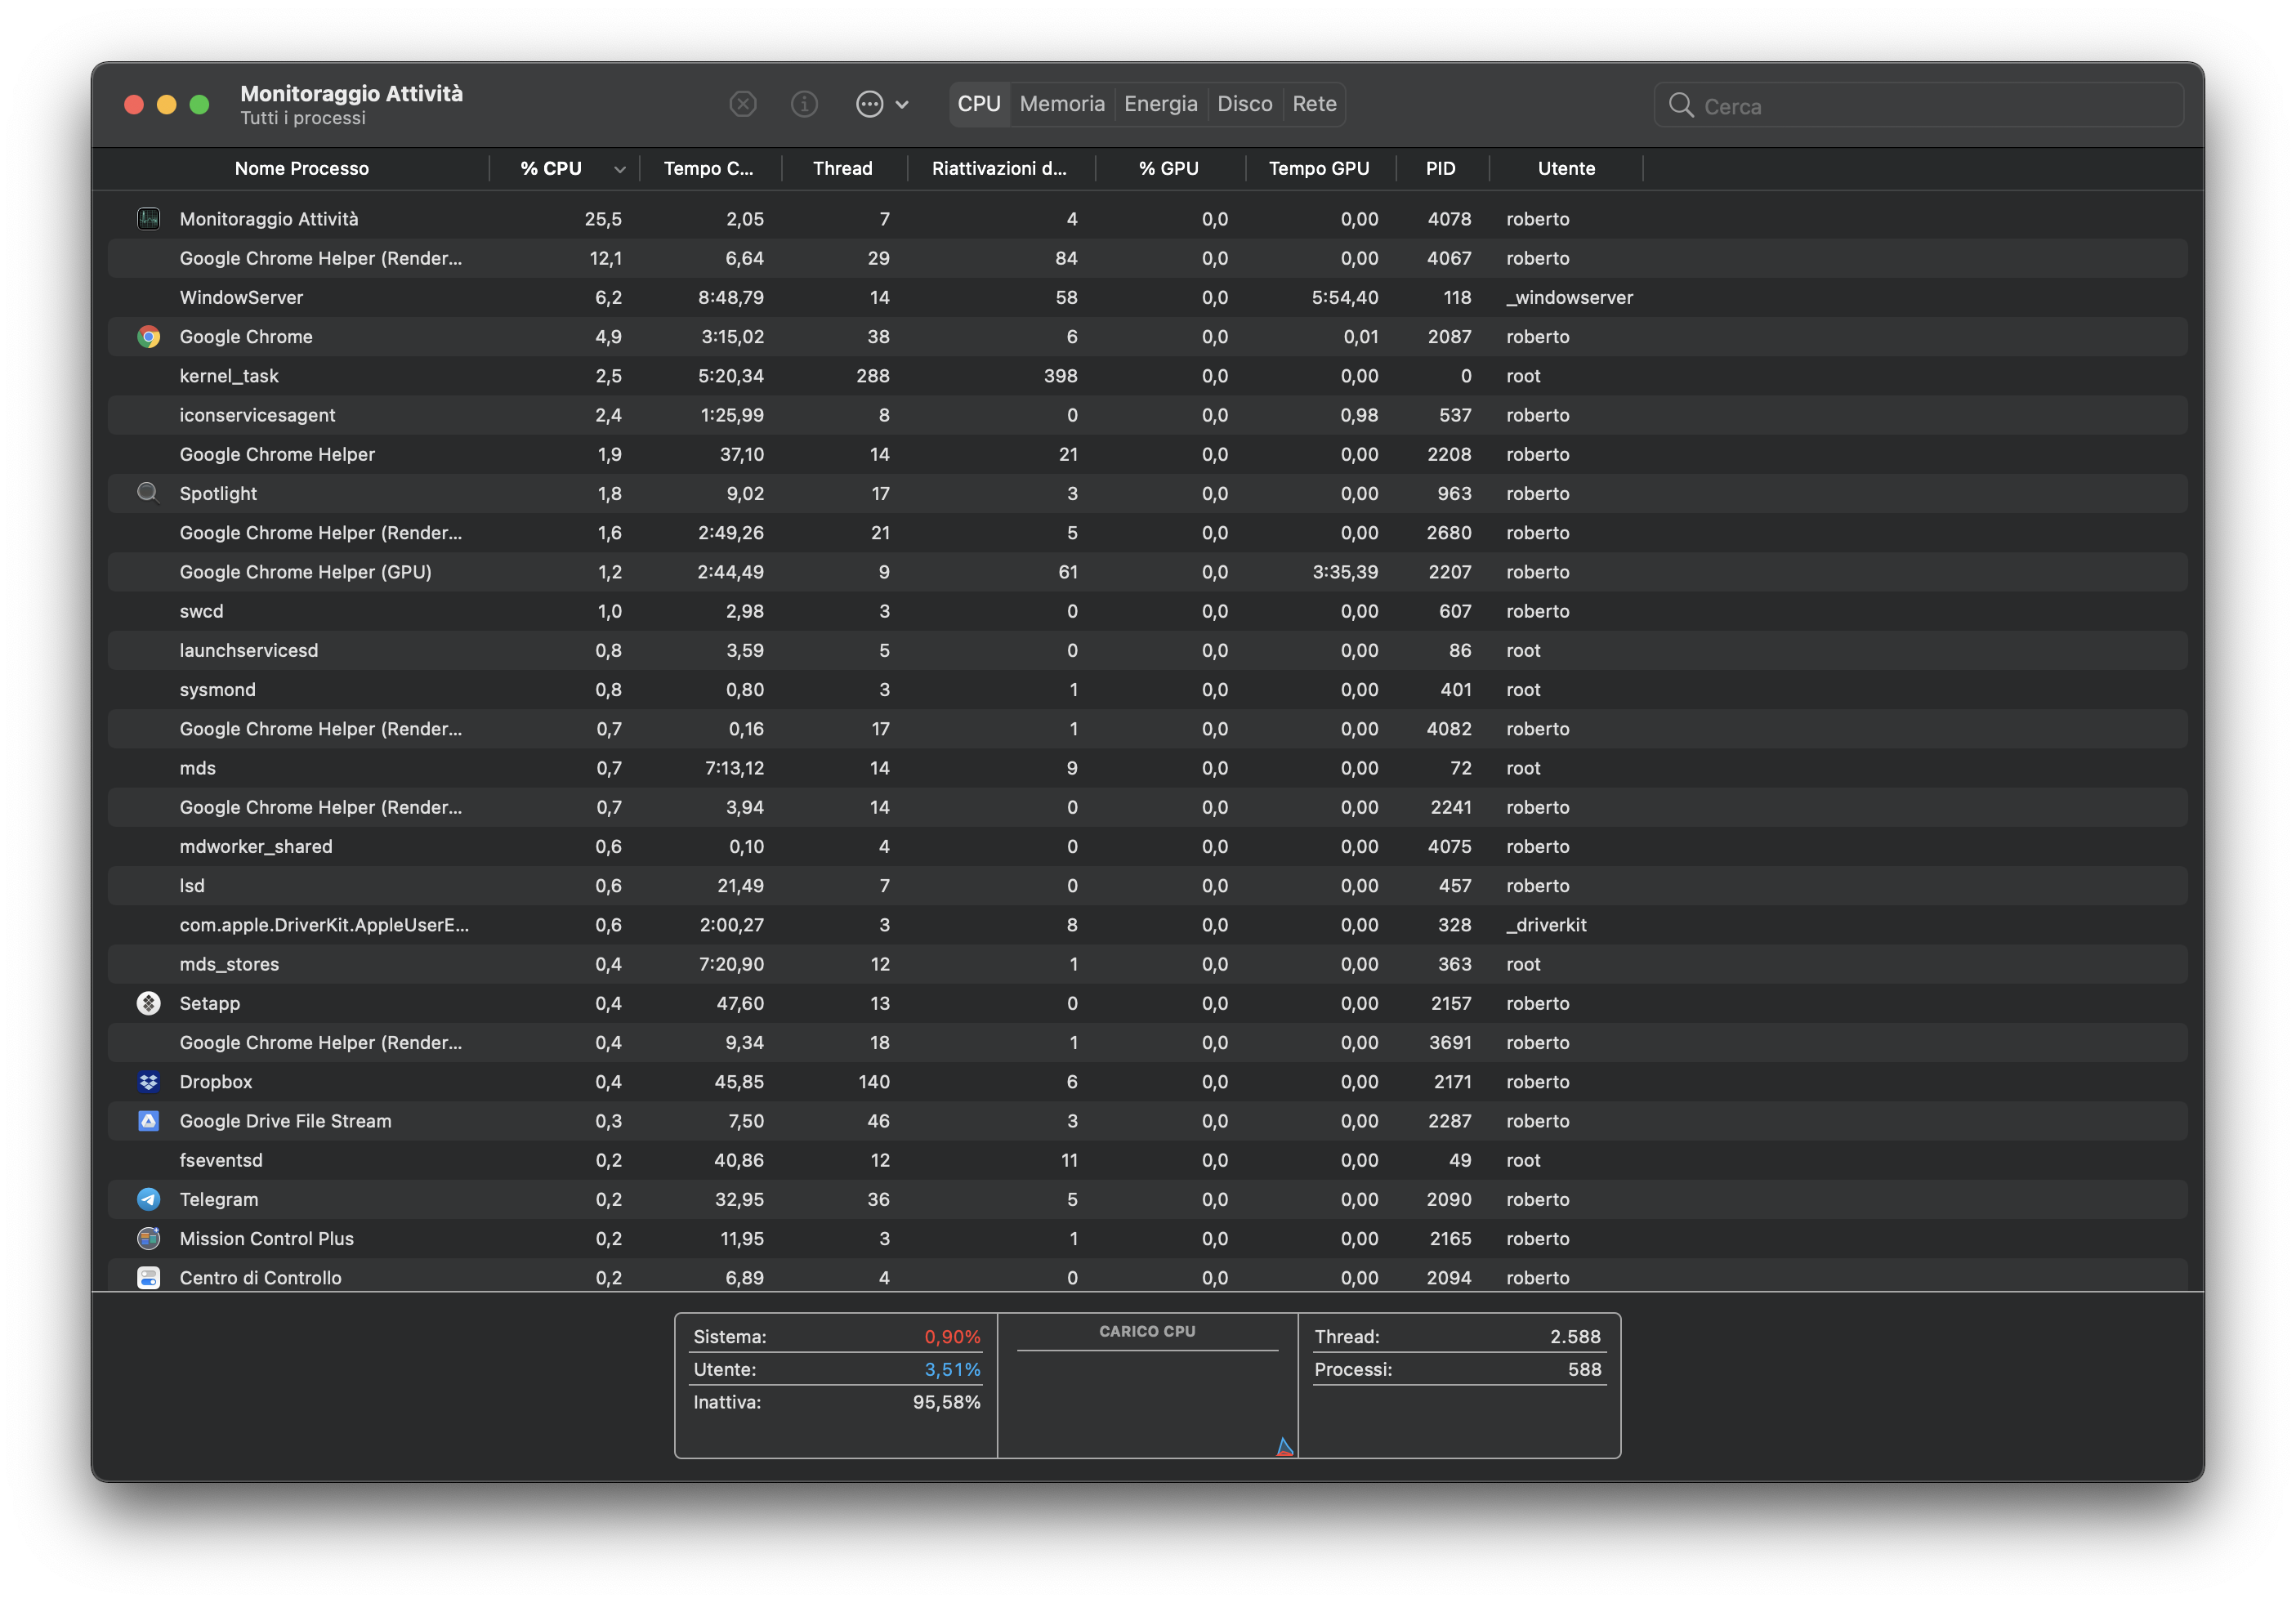2296x1603 pixels.
Task: Click the _windowserver user cell
Action: tap(1569, 298)
